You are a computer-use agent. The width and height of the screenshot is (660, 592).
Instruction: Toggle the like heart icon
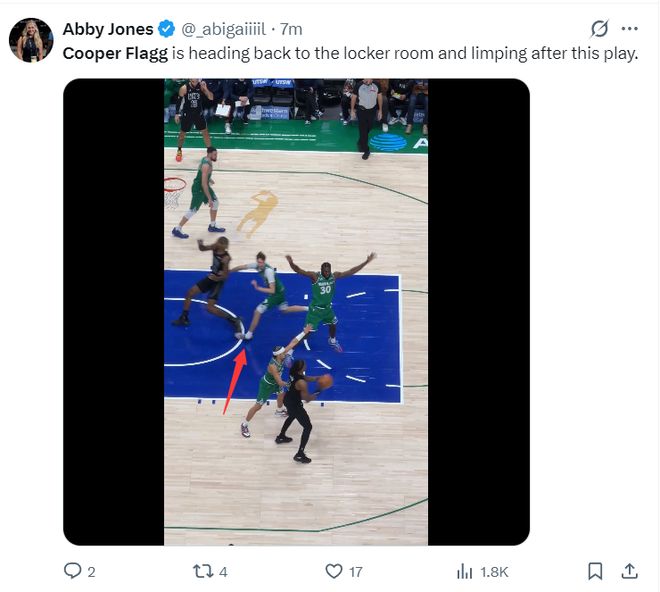(334, 571)
